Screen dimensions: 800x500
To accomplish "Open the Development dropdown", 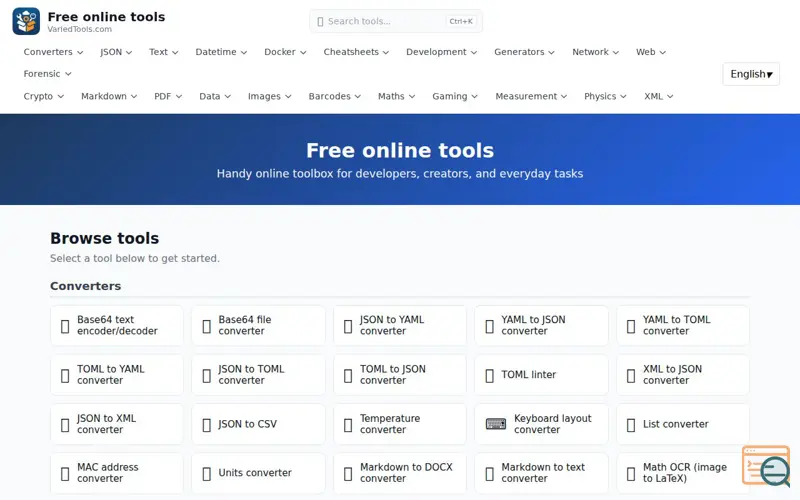I will [441, 52].
